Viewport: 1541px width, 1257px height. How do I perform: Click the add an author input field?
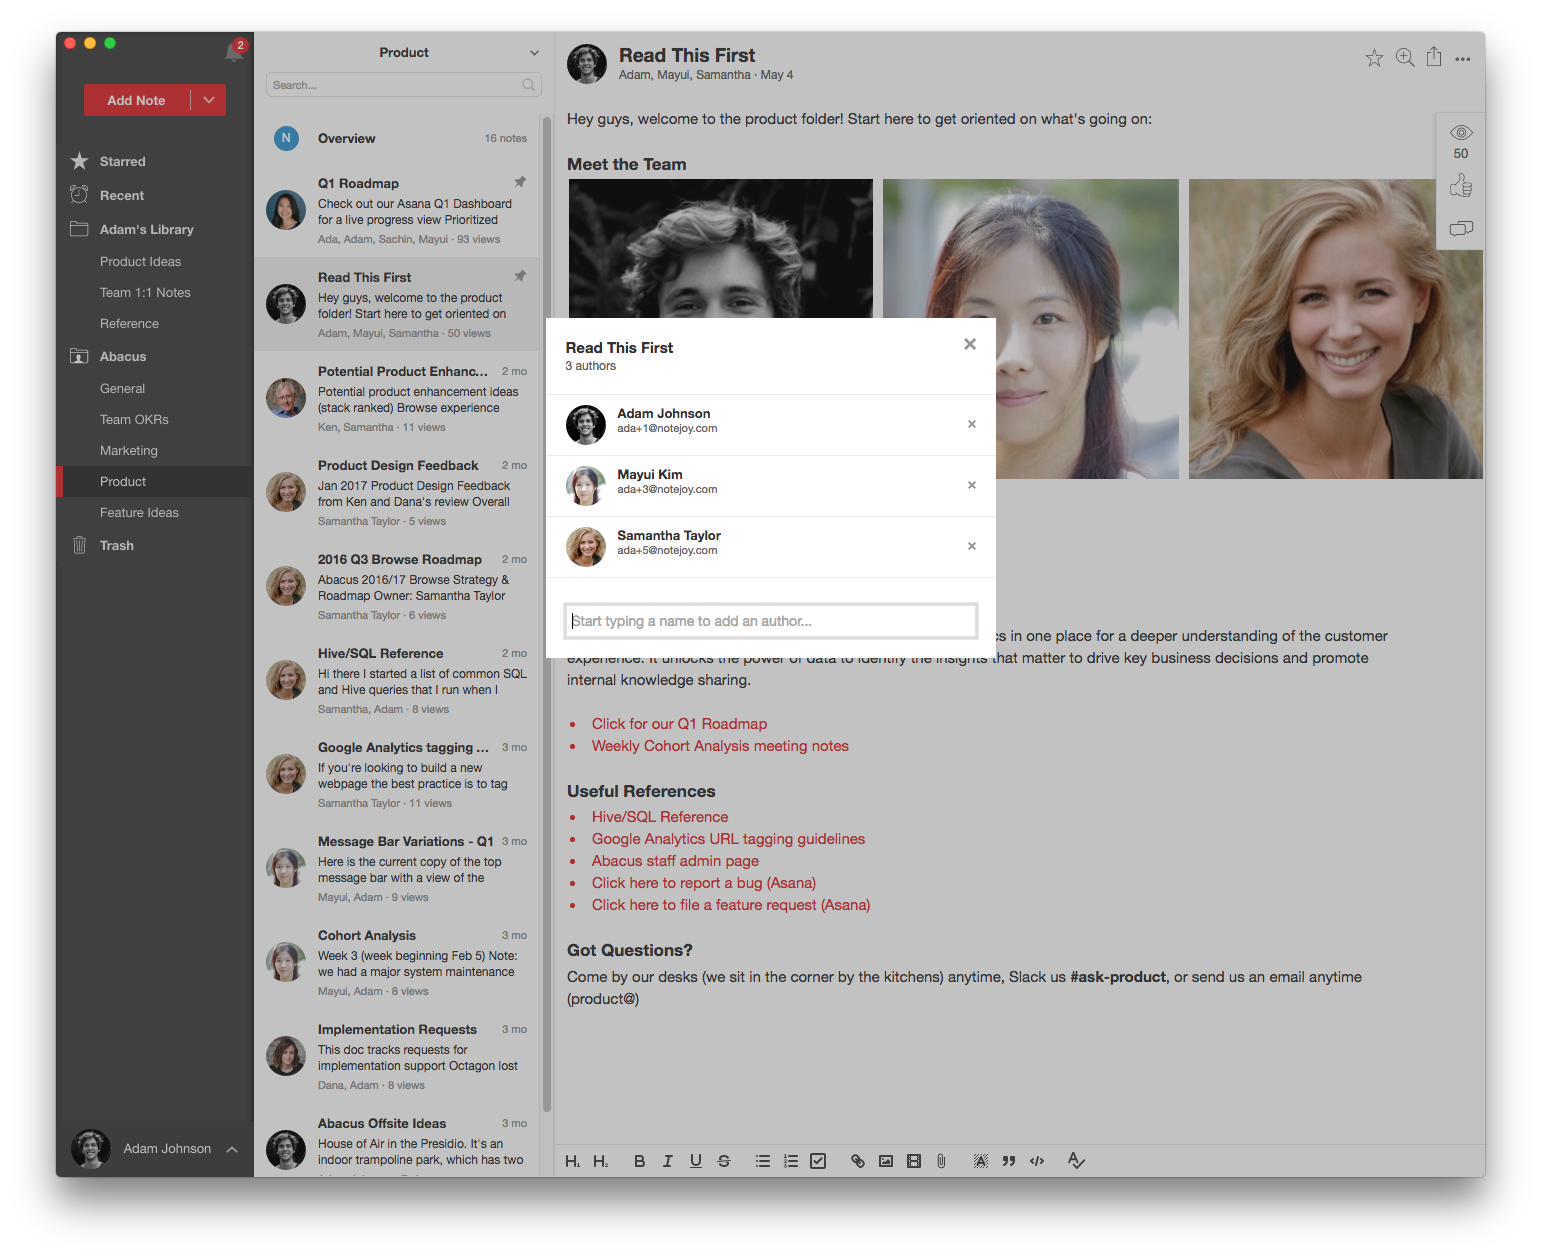770,621
